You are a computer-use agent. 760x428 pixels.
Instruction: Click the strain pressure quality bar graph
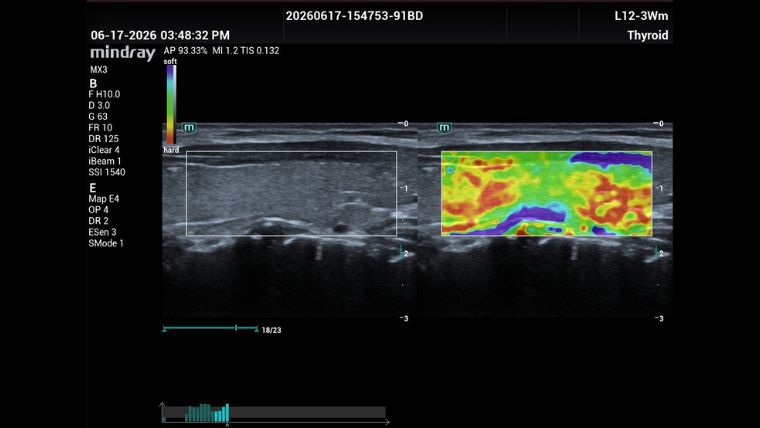pos(274,413)
